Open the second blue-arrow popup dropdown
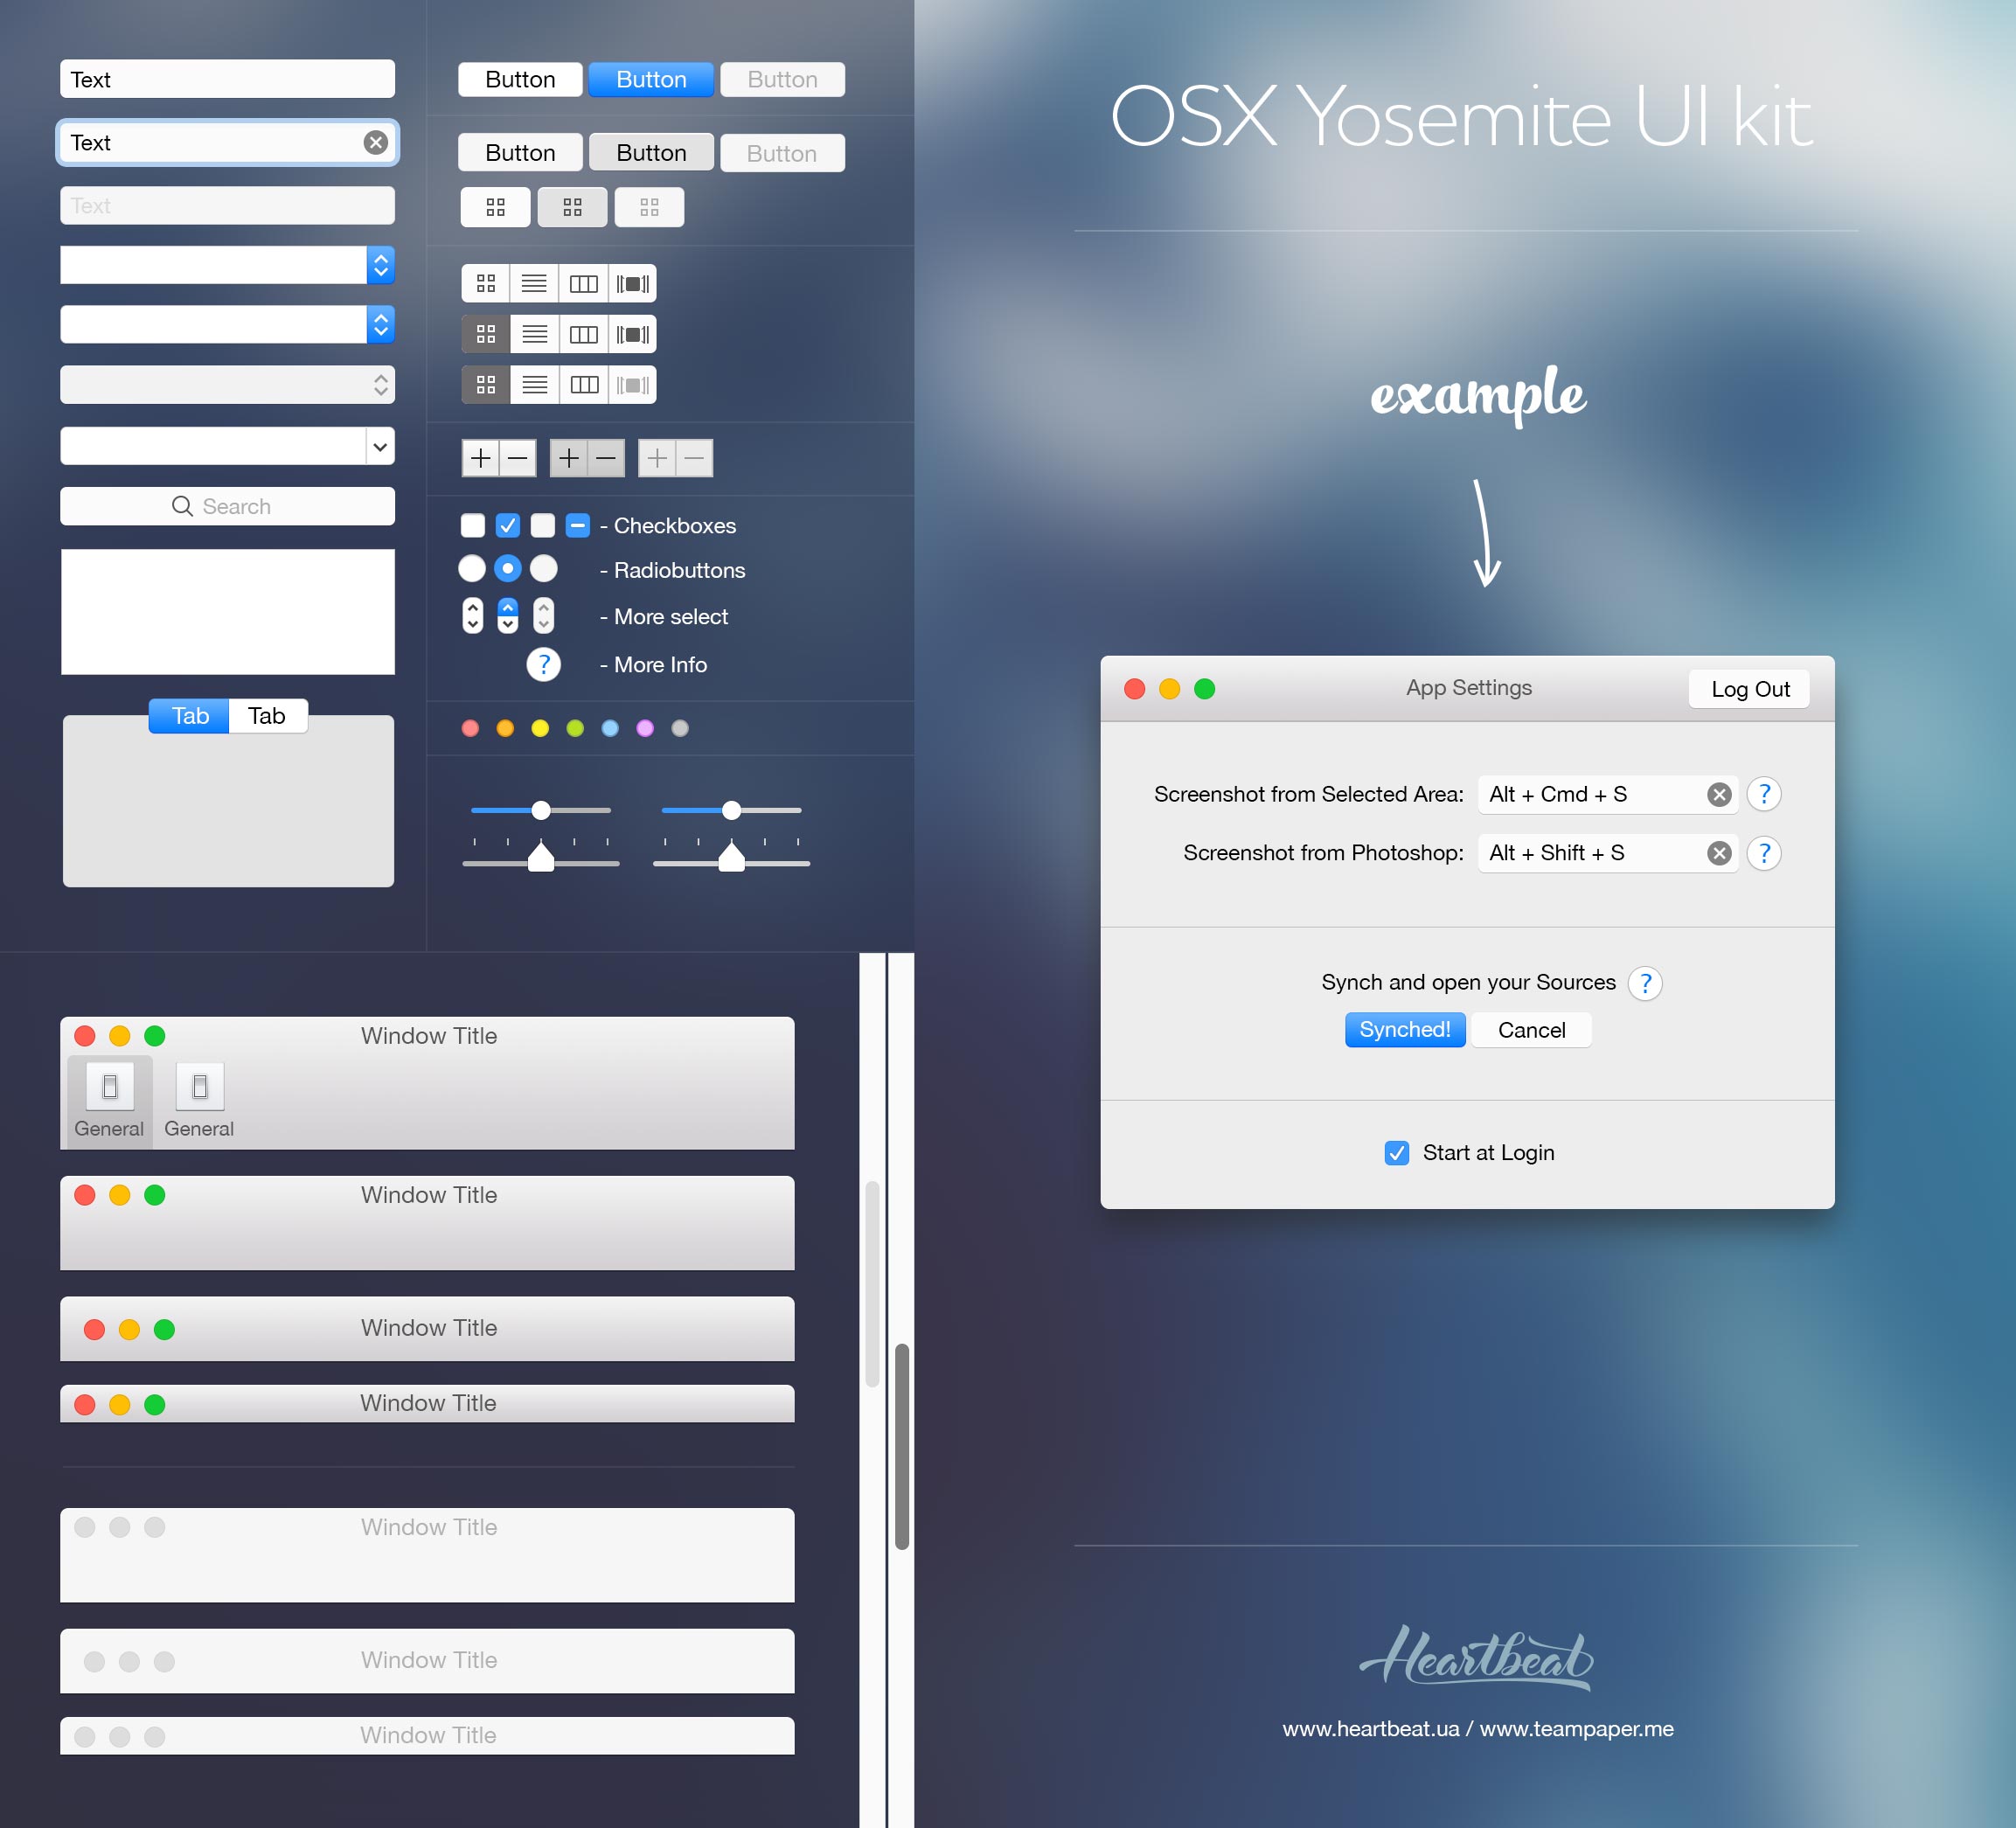Image resolution: width=2016 pixels, height=1828 pixels. (x=380, y=324)
